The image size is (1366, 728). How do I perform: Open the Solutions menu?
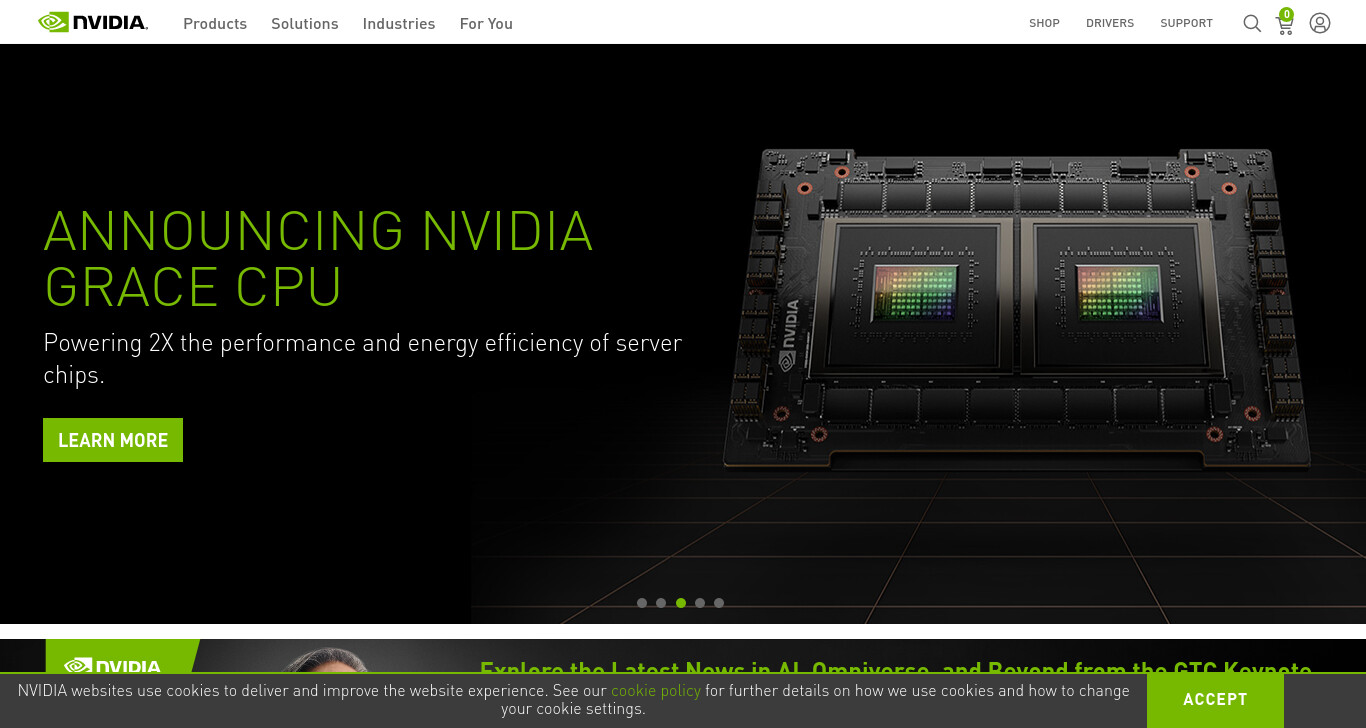pyautogui.click(x=305, y=23)
